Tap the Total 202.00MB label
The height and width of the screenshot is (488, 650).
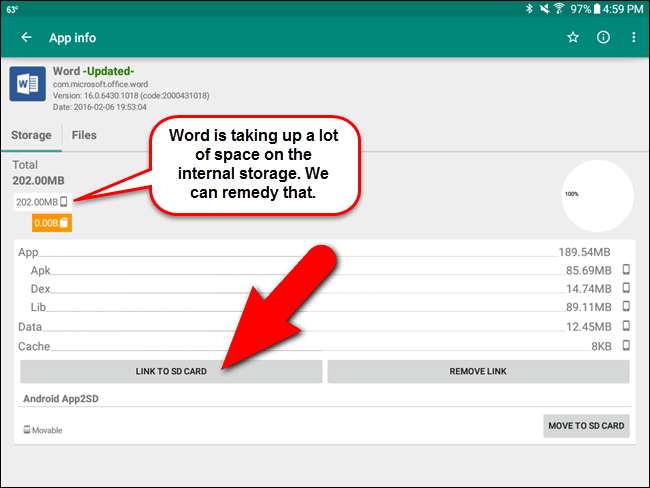click(38, 172)
